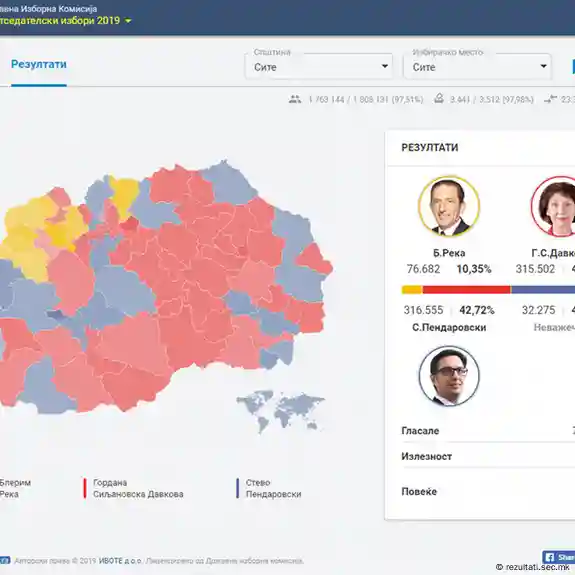
Task: Select Б.Река candidate portrait
Action: (449, 207)
